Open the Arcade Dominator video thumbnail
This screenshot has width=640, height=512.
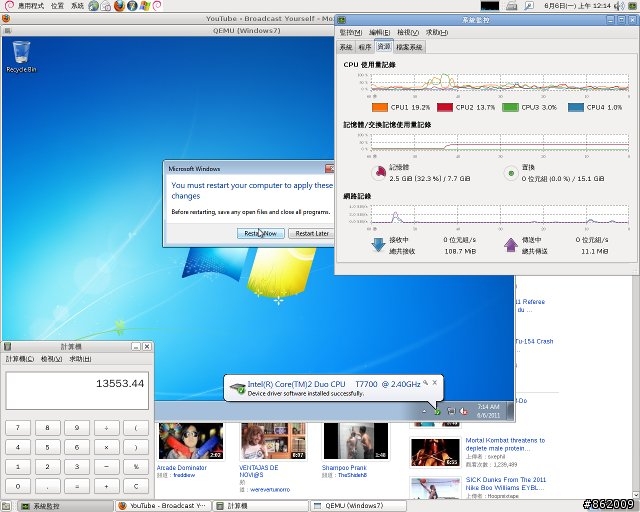pyautogui.click(x=191, y=442)
